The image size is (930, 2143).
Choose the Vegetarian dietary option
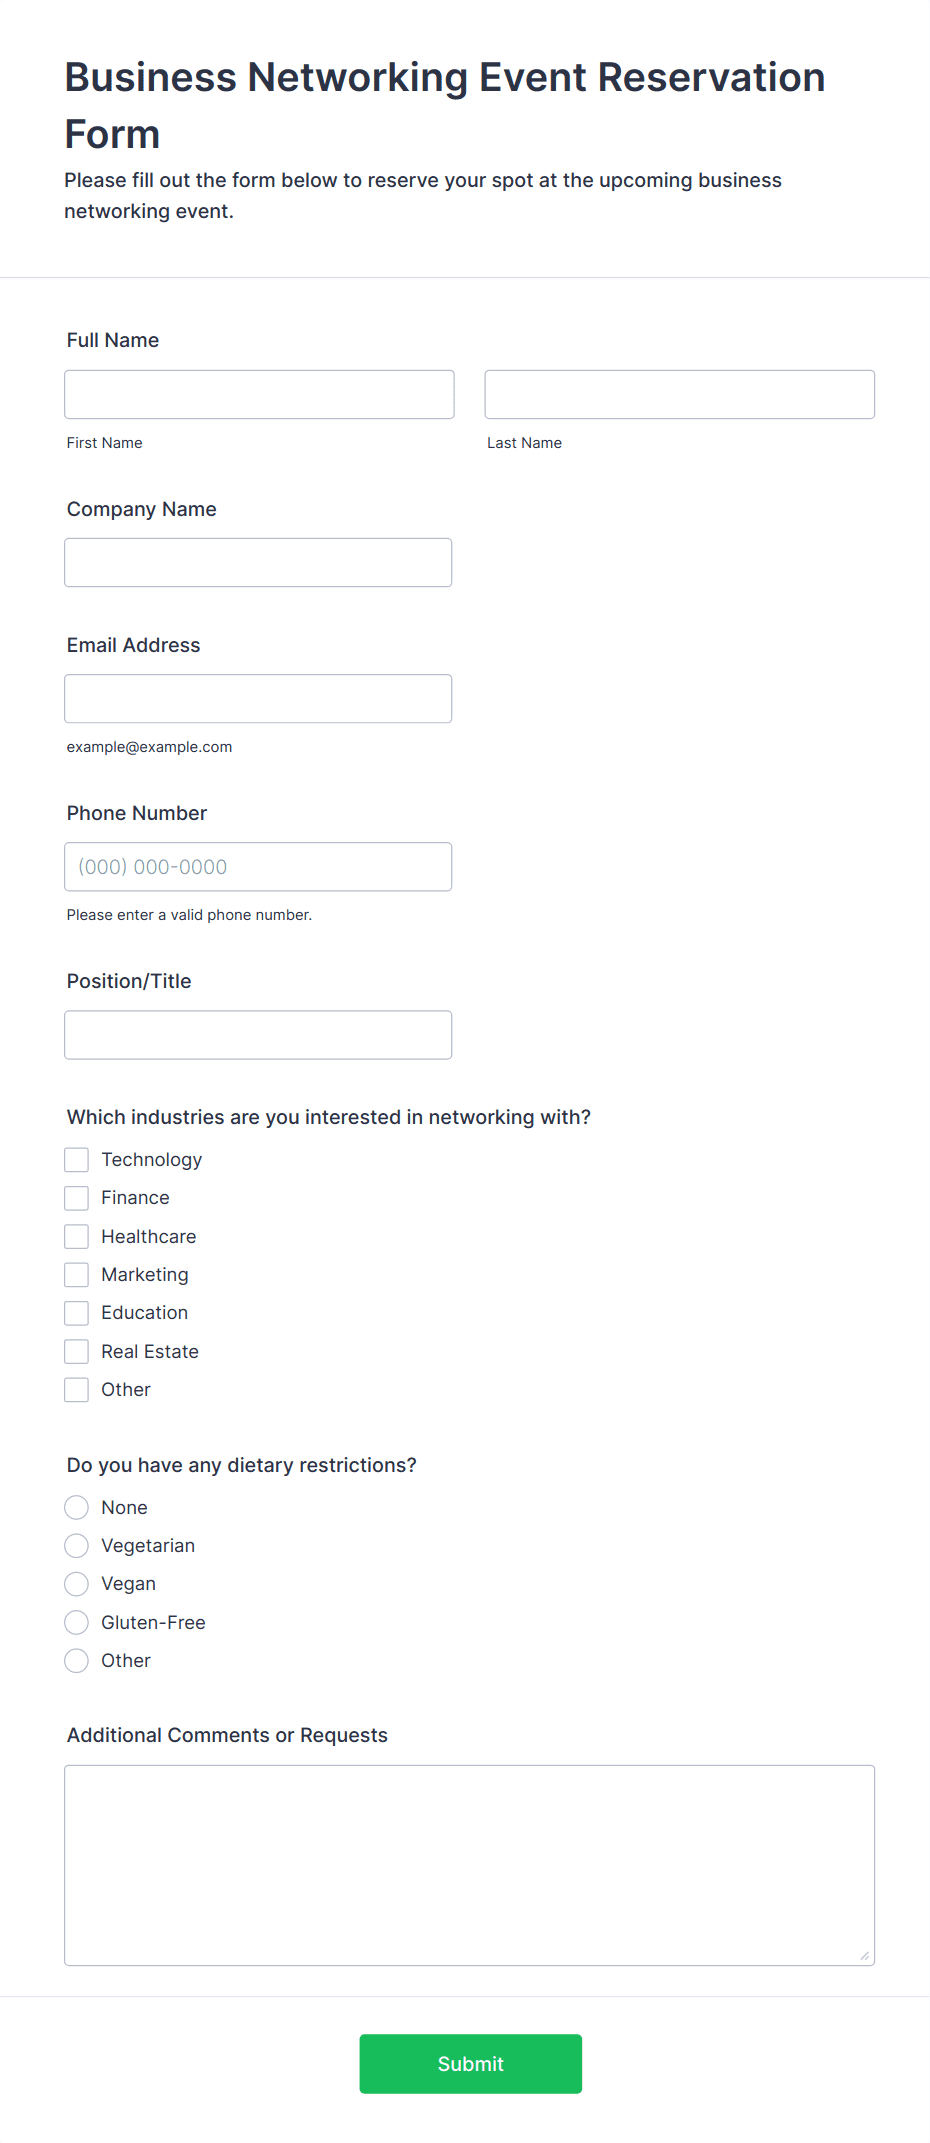(x=76, y=1545)
